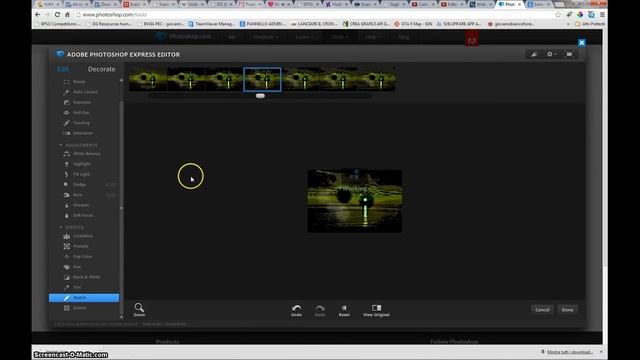Click the Zoom magnifier tool
Viewport: 640px width, 360px height.
[x=139, y=310]
